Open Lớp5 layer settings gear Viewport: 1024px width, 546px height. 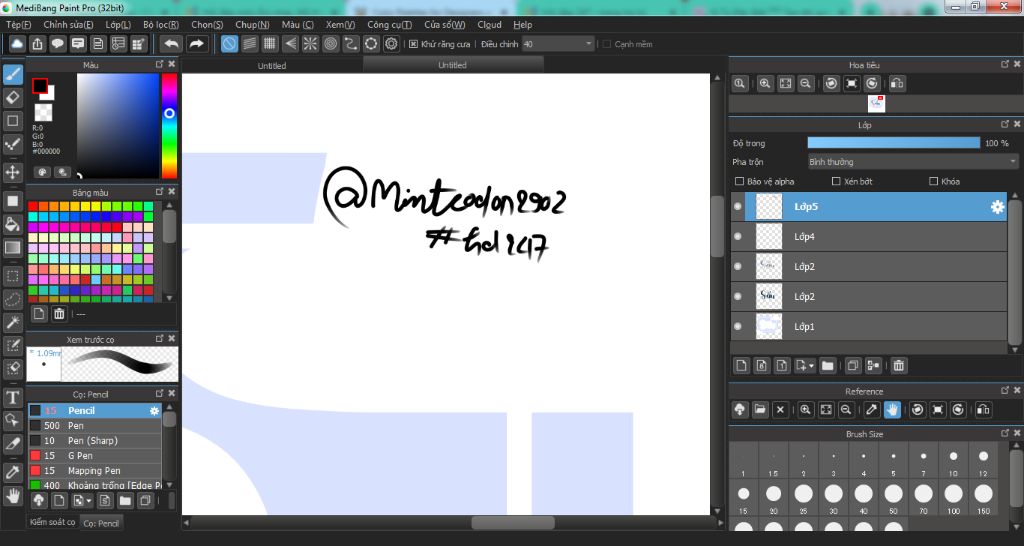pos(997,207)
